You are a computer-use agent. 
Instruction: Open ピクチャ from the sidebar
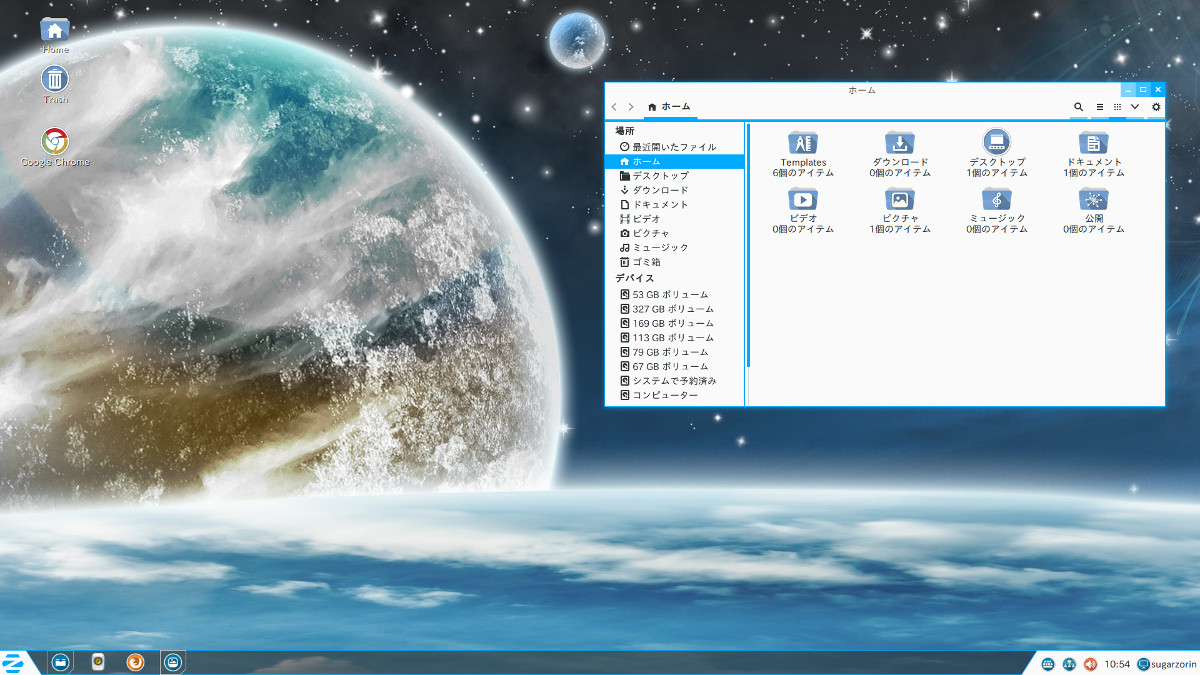(x=675, y=233)
